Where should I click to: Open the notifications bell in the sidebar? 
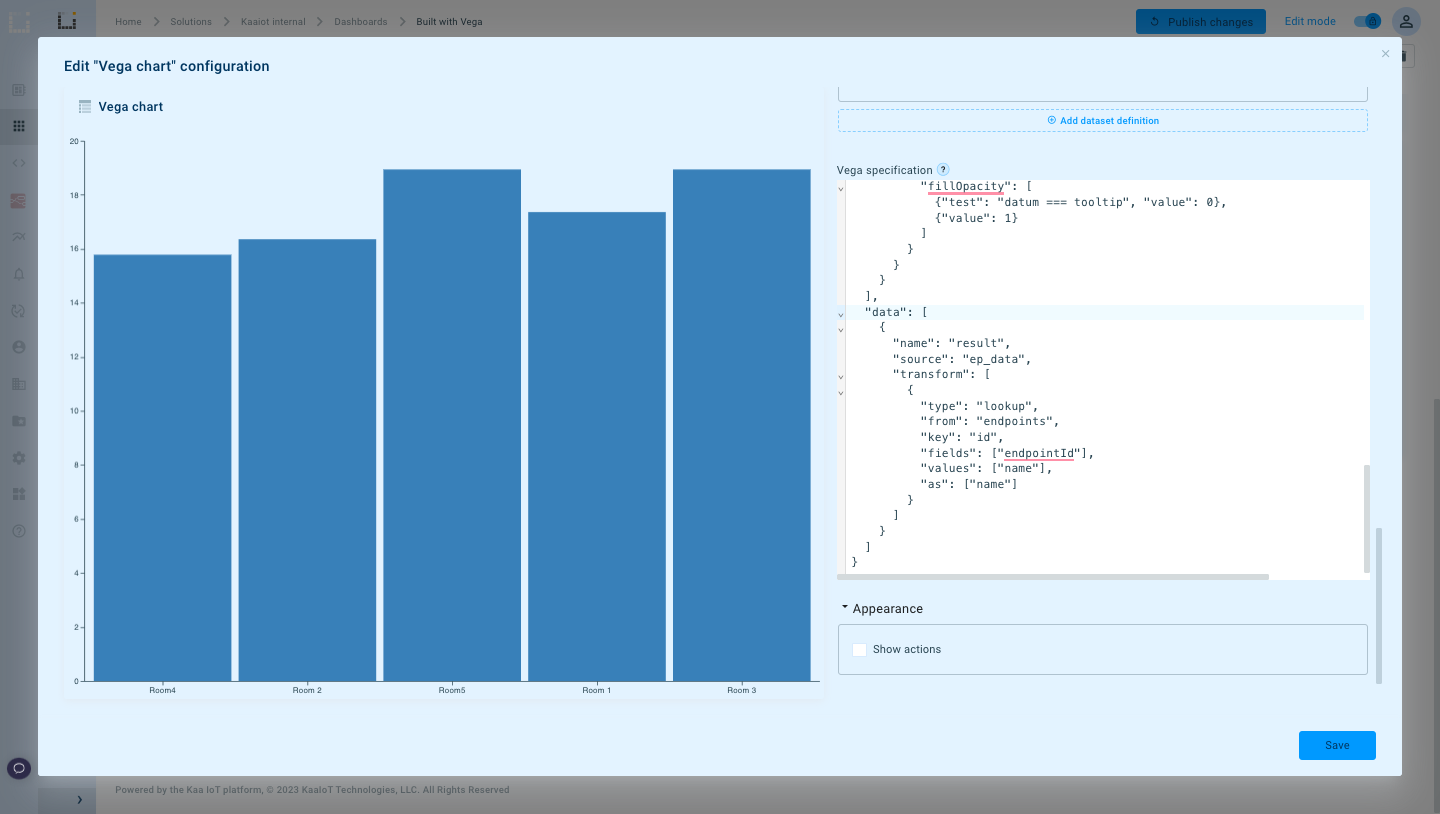[18, 274]
